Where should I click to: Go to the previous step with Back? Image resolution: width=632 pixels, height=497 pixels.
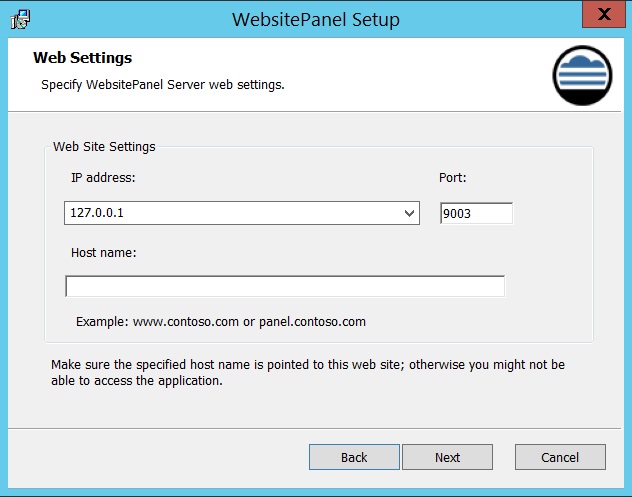tap(354, 457)
